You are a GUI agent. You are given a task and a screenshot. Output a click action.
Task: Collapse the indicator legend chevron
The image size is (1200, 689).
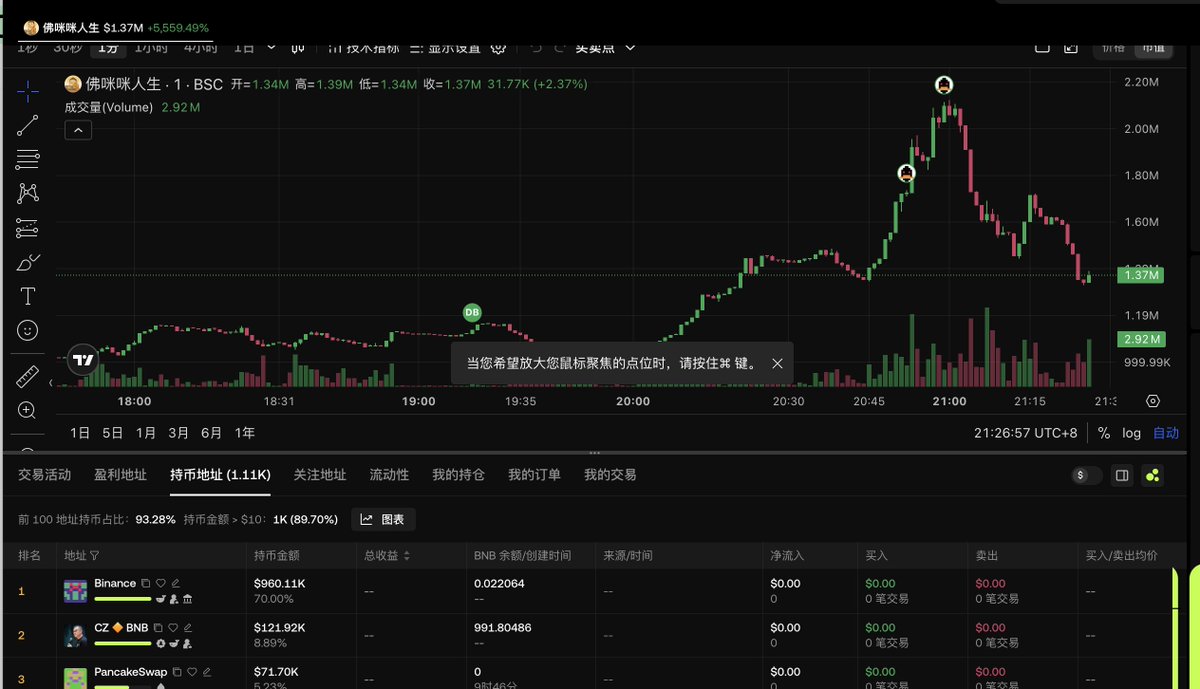78,130
